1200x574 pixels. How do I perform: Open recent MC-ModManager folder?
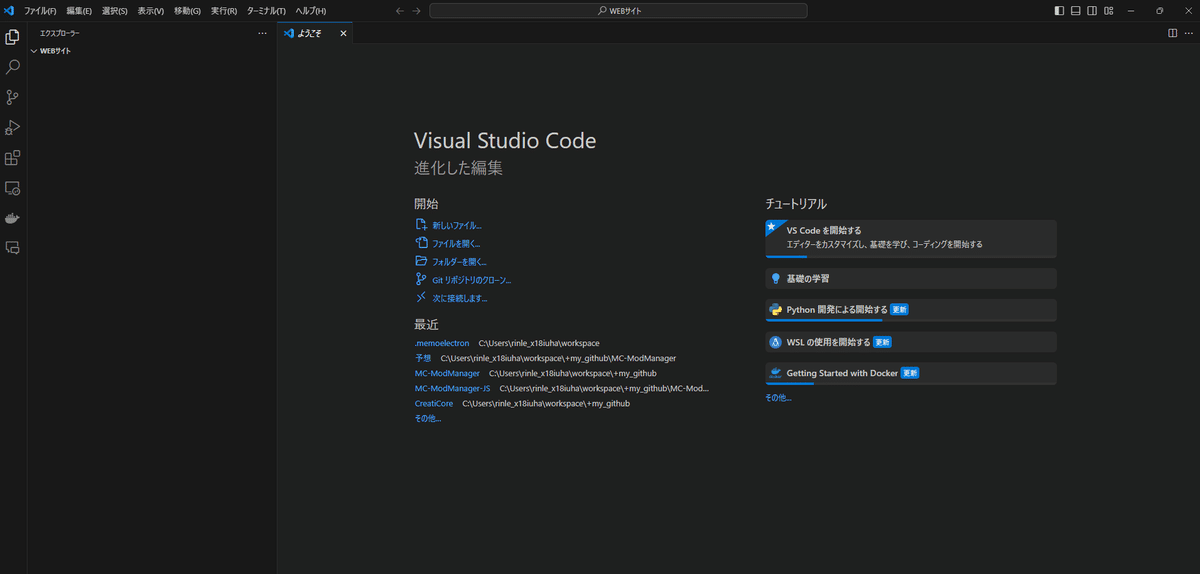coord(447,373)
